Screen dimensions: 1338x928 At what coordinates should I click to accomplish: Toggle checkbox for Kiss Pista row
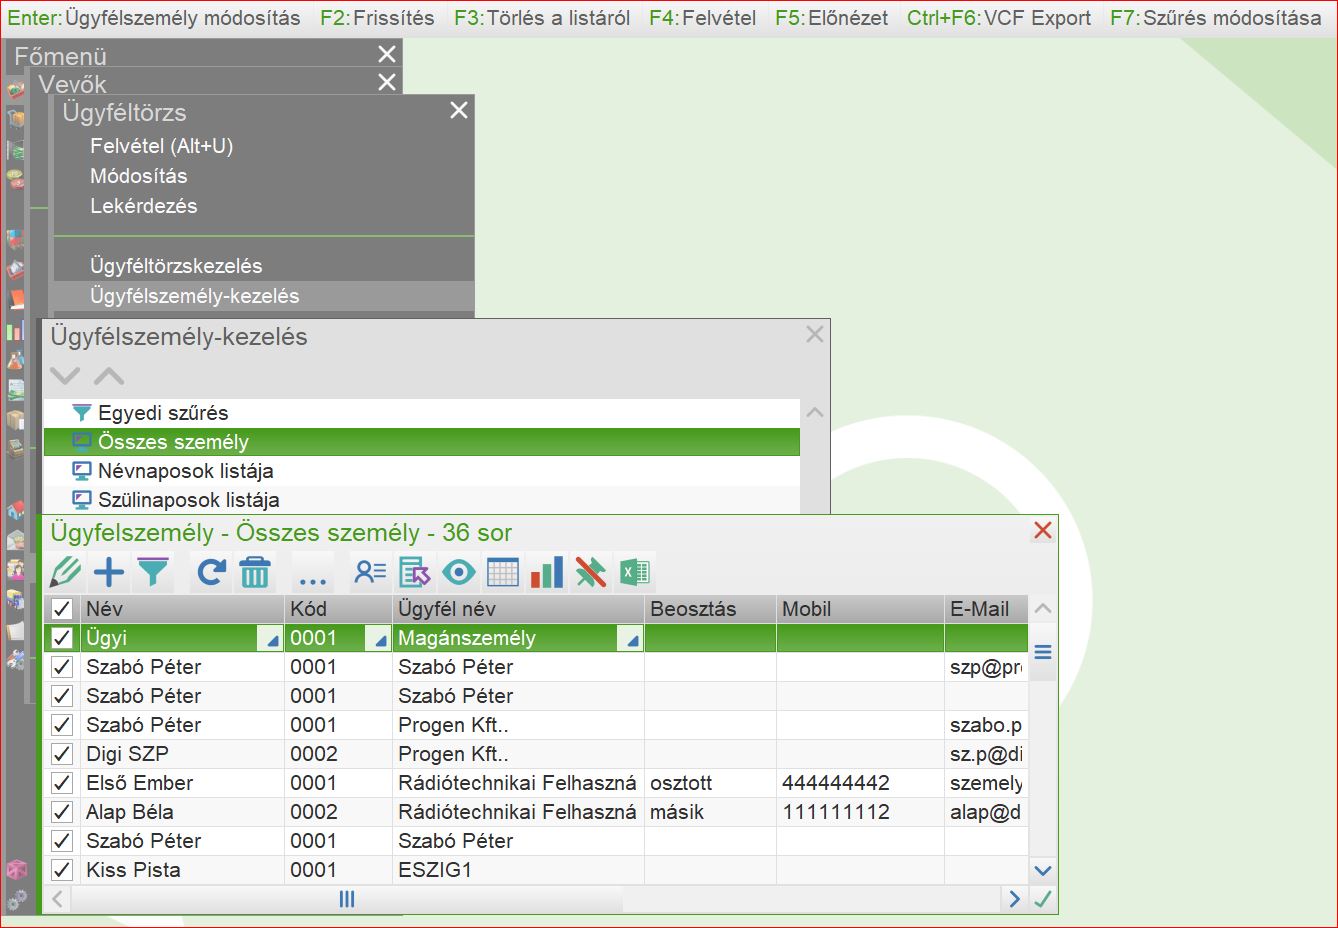click(62, 870)
